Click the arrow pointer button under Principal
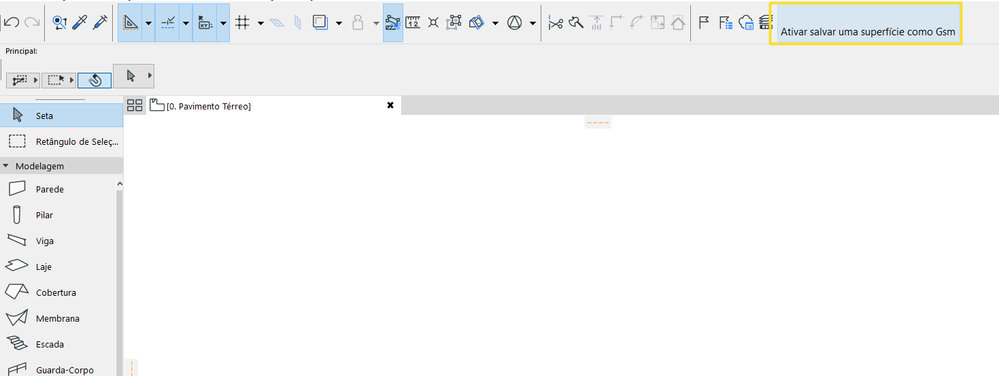 (x=131, y=76)
